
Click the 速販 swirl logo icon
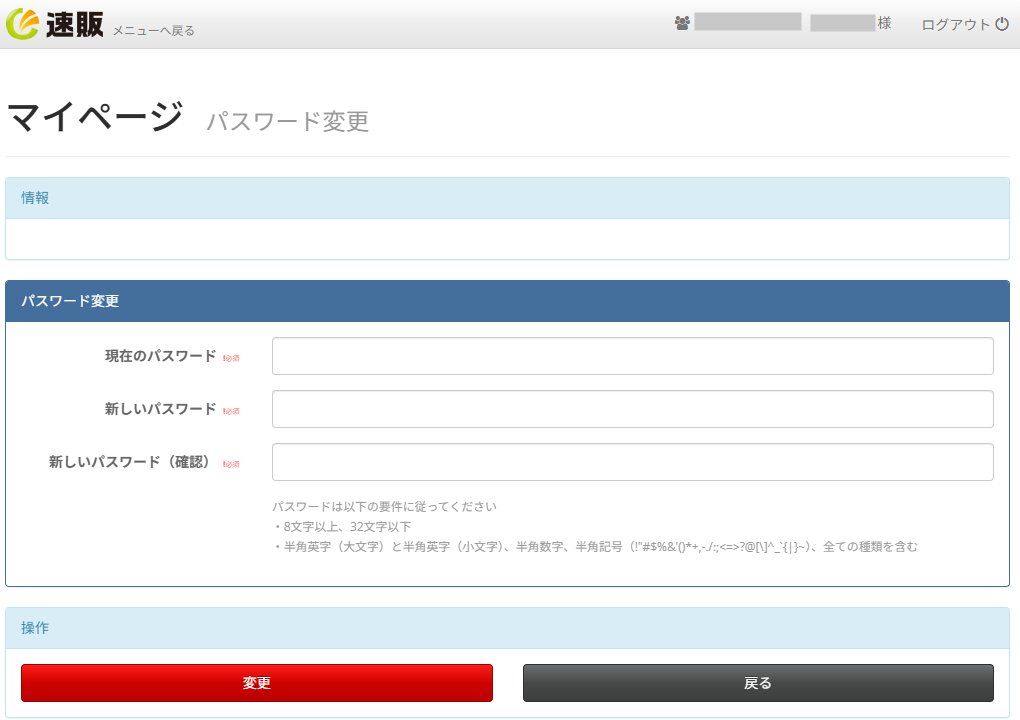(23, 24)
